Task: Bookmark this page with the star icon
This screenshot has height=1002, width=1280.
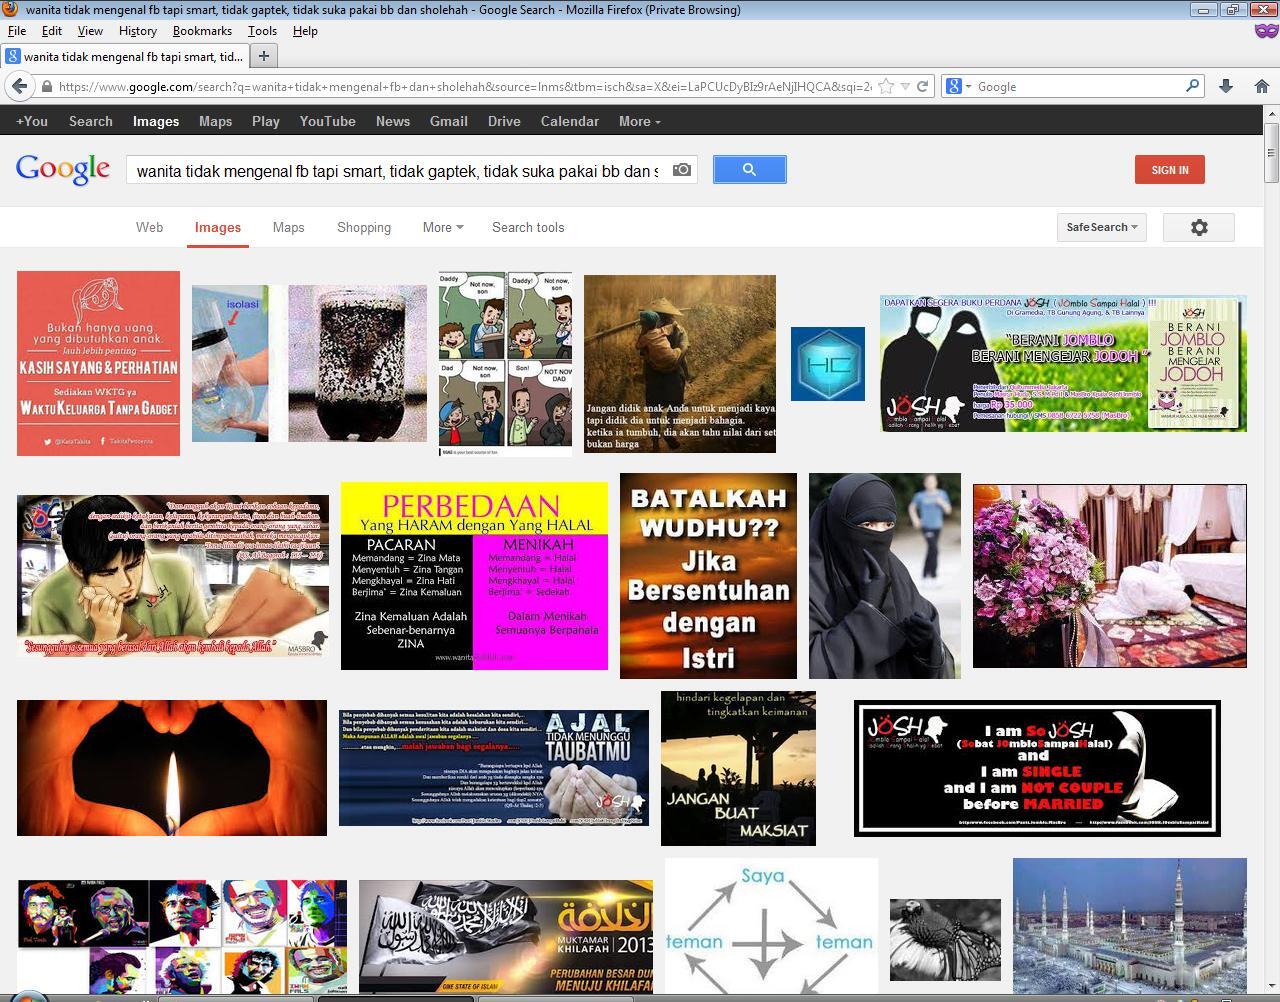Action: (x=886, y=86)
